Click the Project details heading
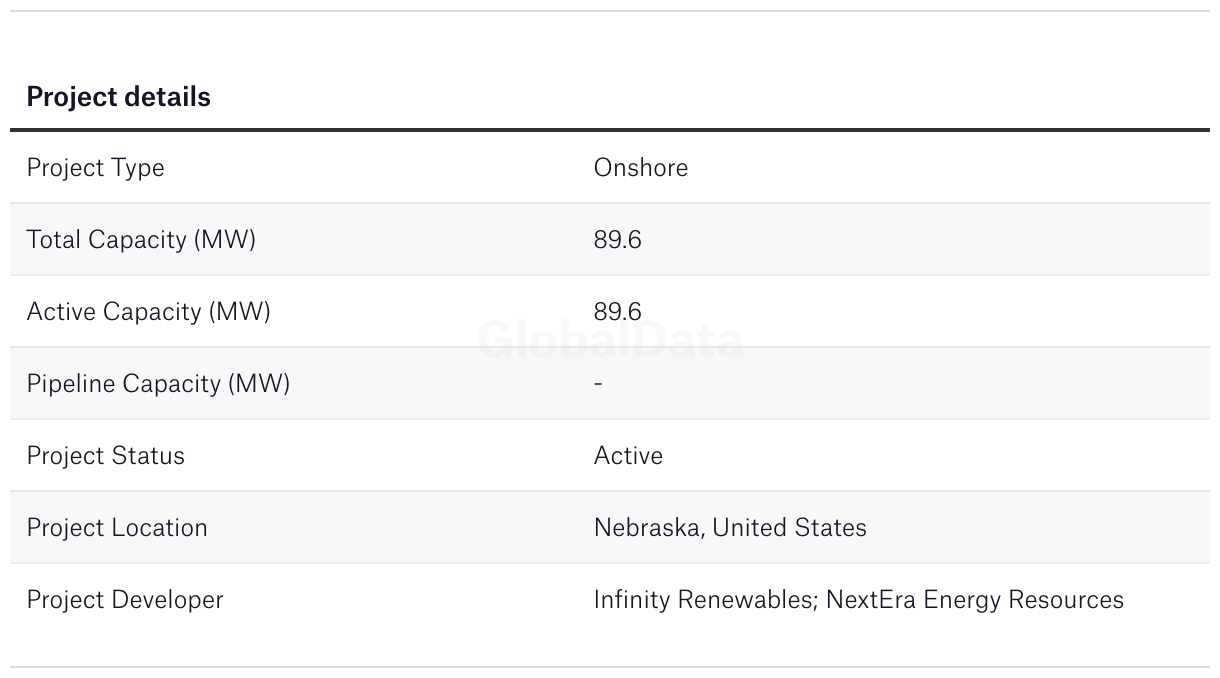 (118, 97)
